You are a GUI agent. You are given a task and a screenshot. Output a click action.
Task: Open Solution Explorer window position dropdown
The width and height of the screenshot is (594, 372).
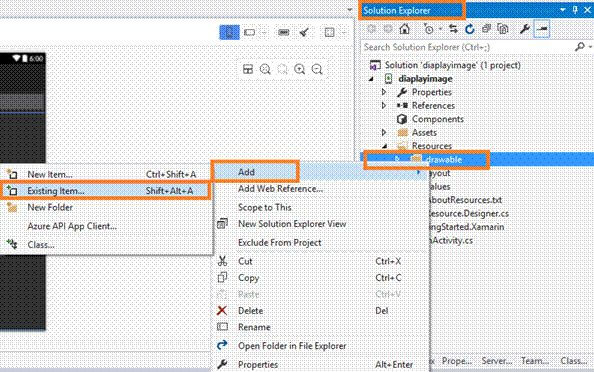tap(563, 10)
